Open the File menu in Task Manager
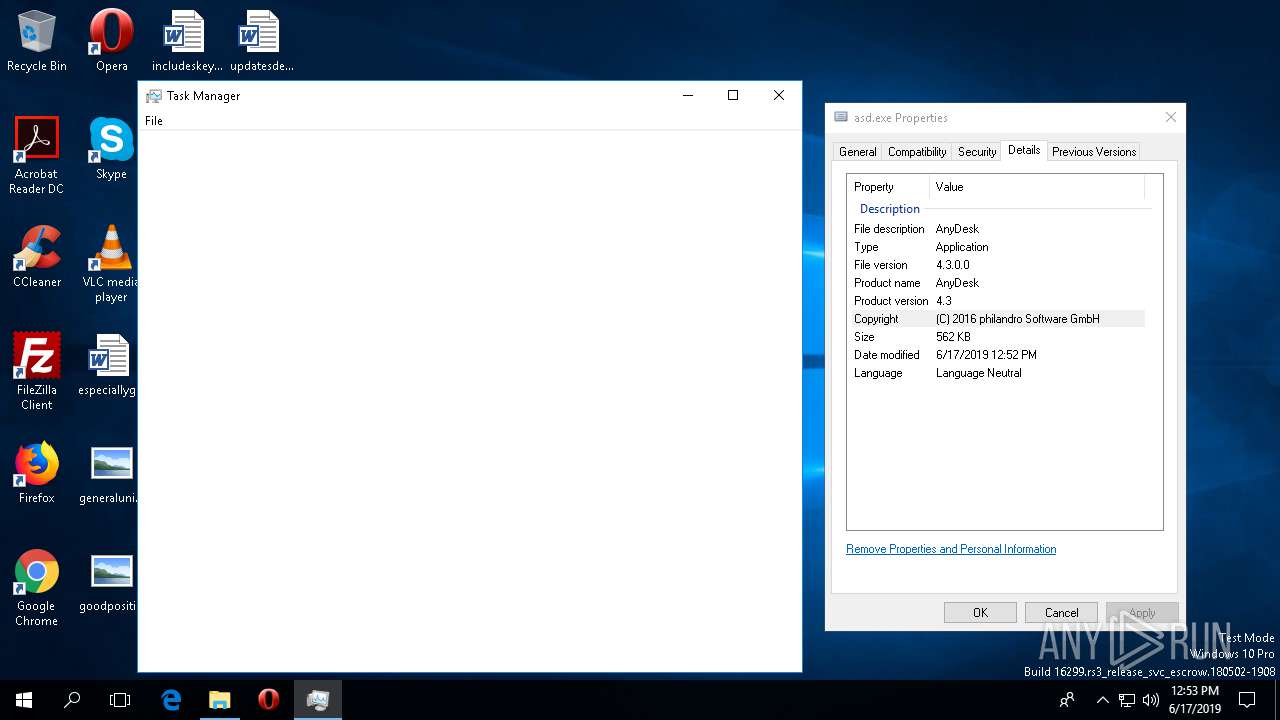This screenshot has width=1280, height=720. 154,121
